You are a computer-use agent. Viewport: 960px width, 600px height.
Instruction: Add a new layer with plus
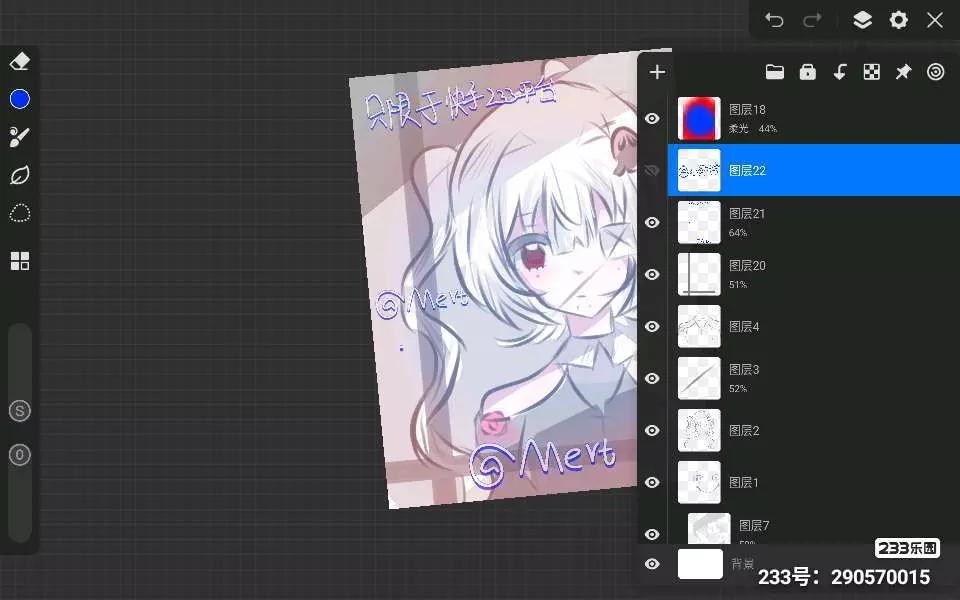pos(657,72)
